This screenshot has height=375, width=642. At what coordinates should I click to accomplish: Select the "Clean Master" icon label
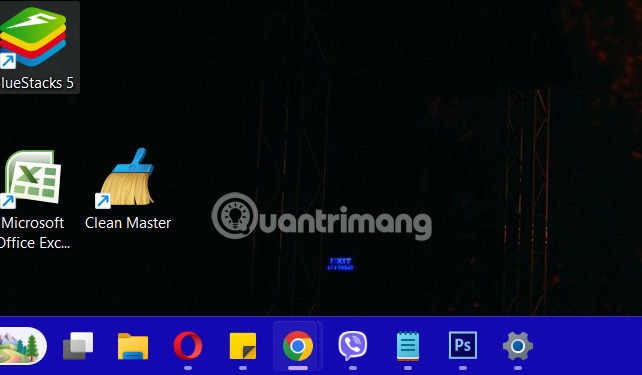point(128,223)
